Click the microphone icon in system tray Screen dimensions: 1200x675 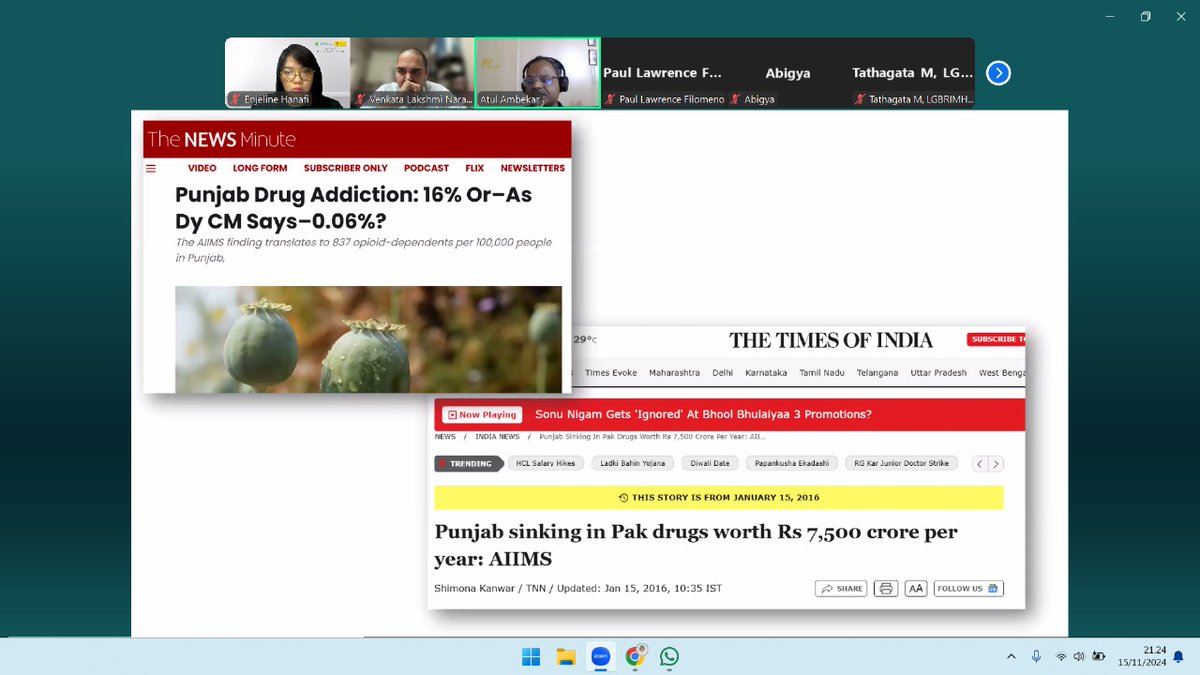pos(1036,657)
